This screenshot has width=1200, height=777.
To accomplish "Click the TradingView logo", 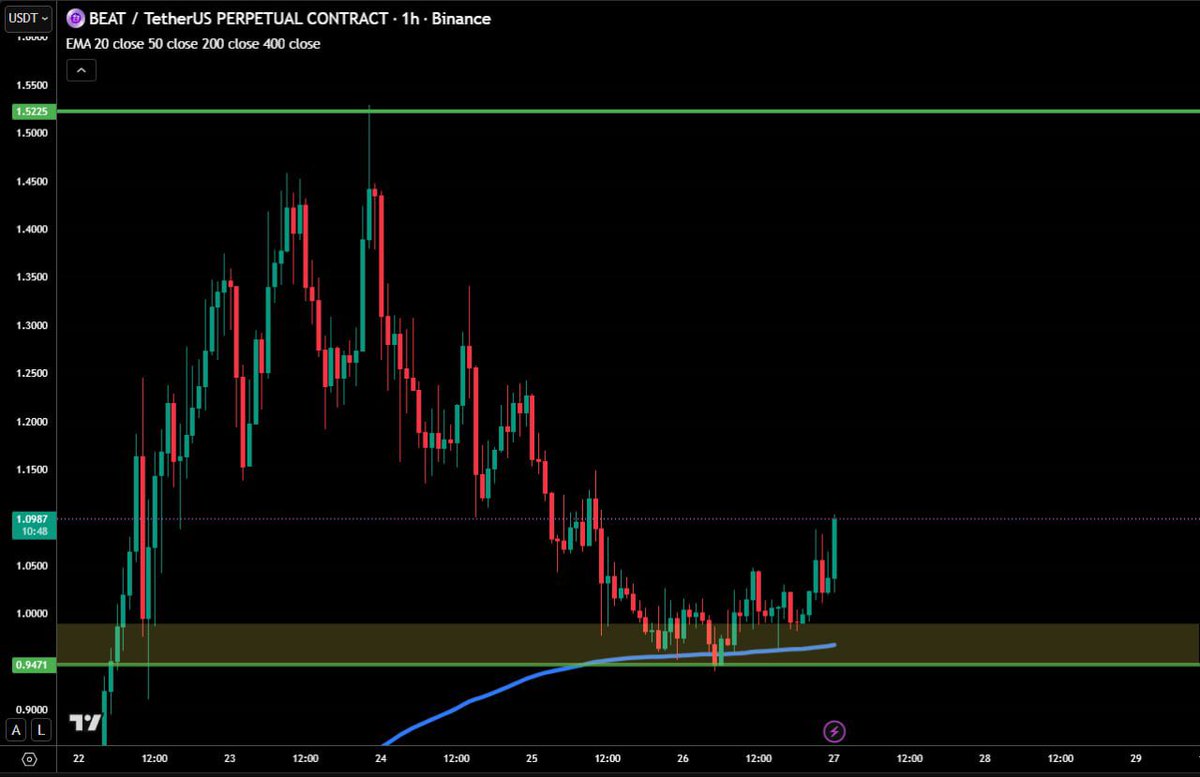I will [85, 724].
